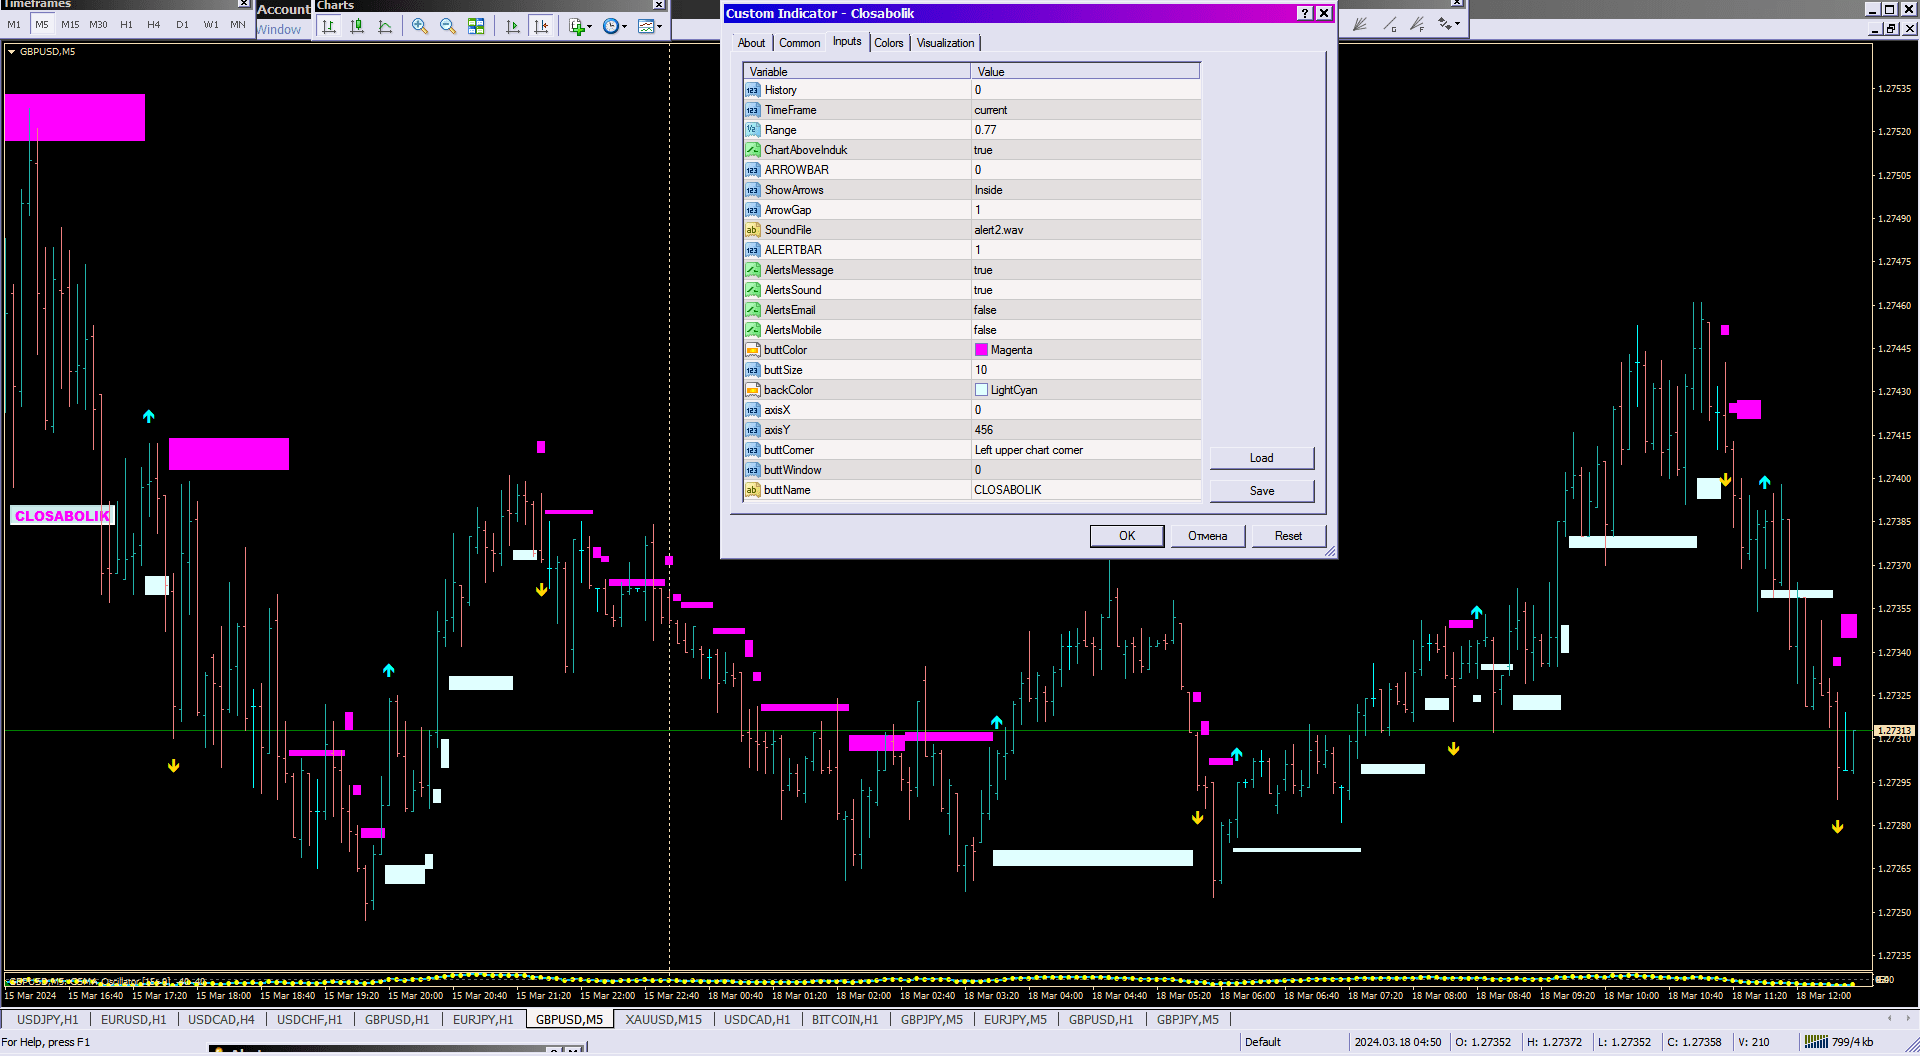Select the arrows and shapes tool icon

pyautogui.click(x=1444, y=24)
